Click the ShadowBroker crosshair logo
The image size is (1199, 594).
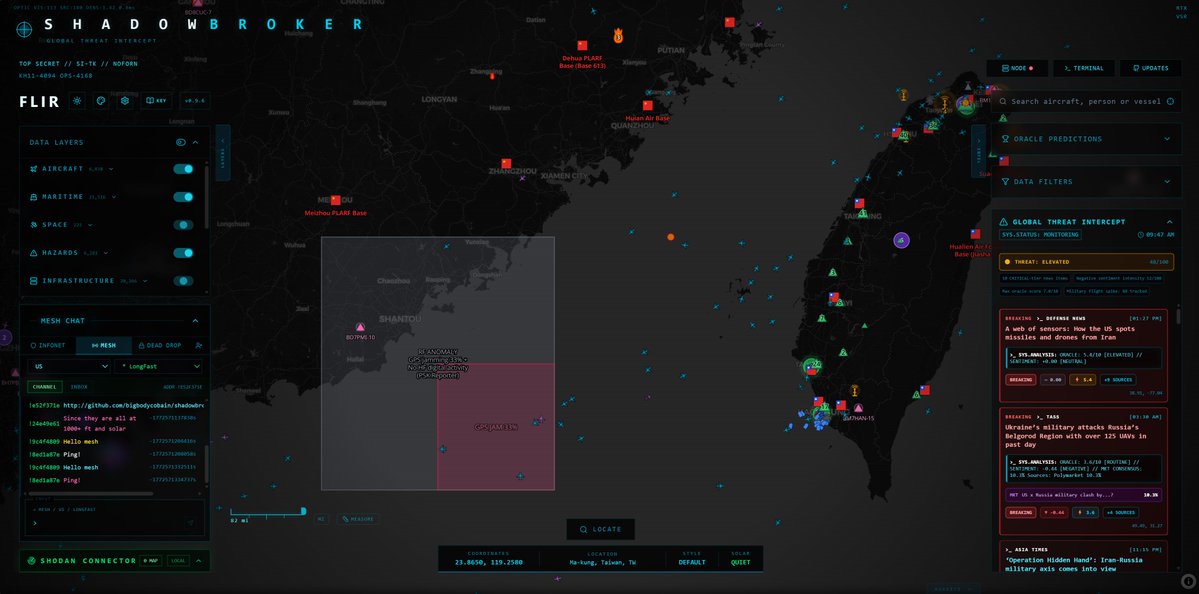point(24,29)
